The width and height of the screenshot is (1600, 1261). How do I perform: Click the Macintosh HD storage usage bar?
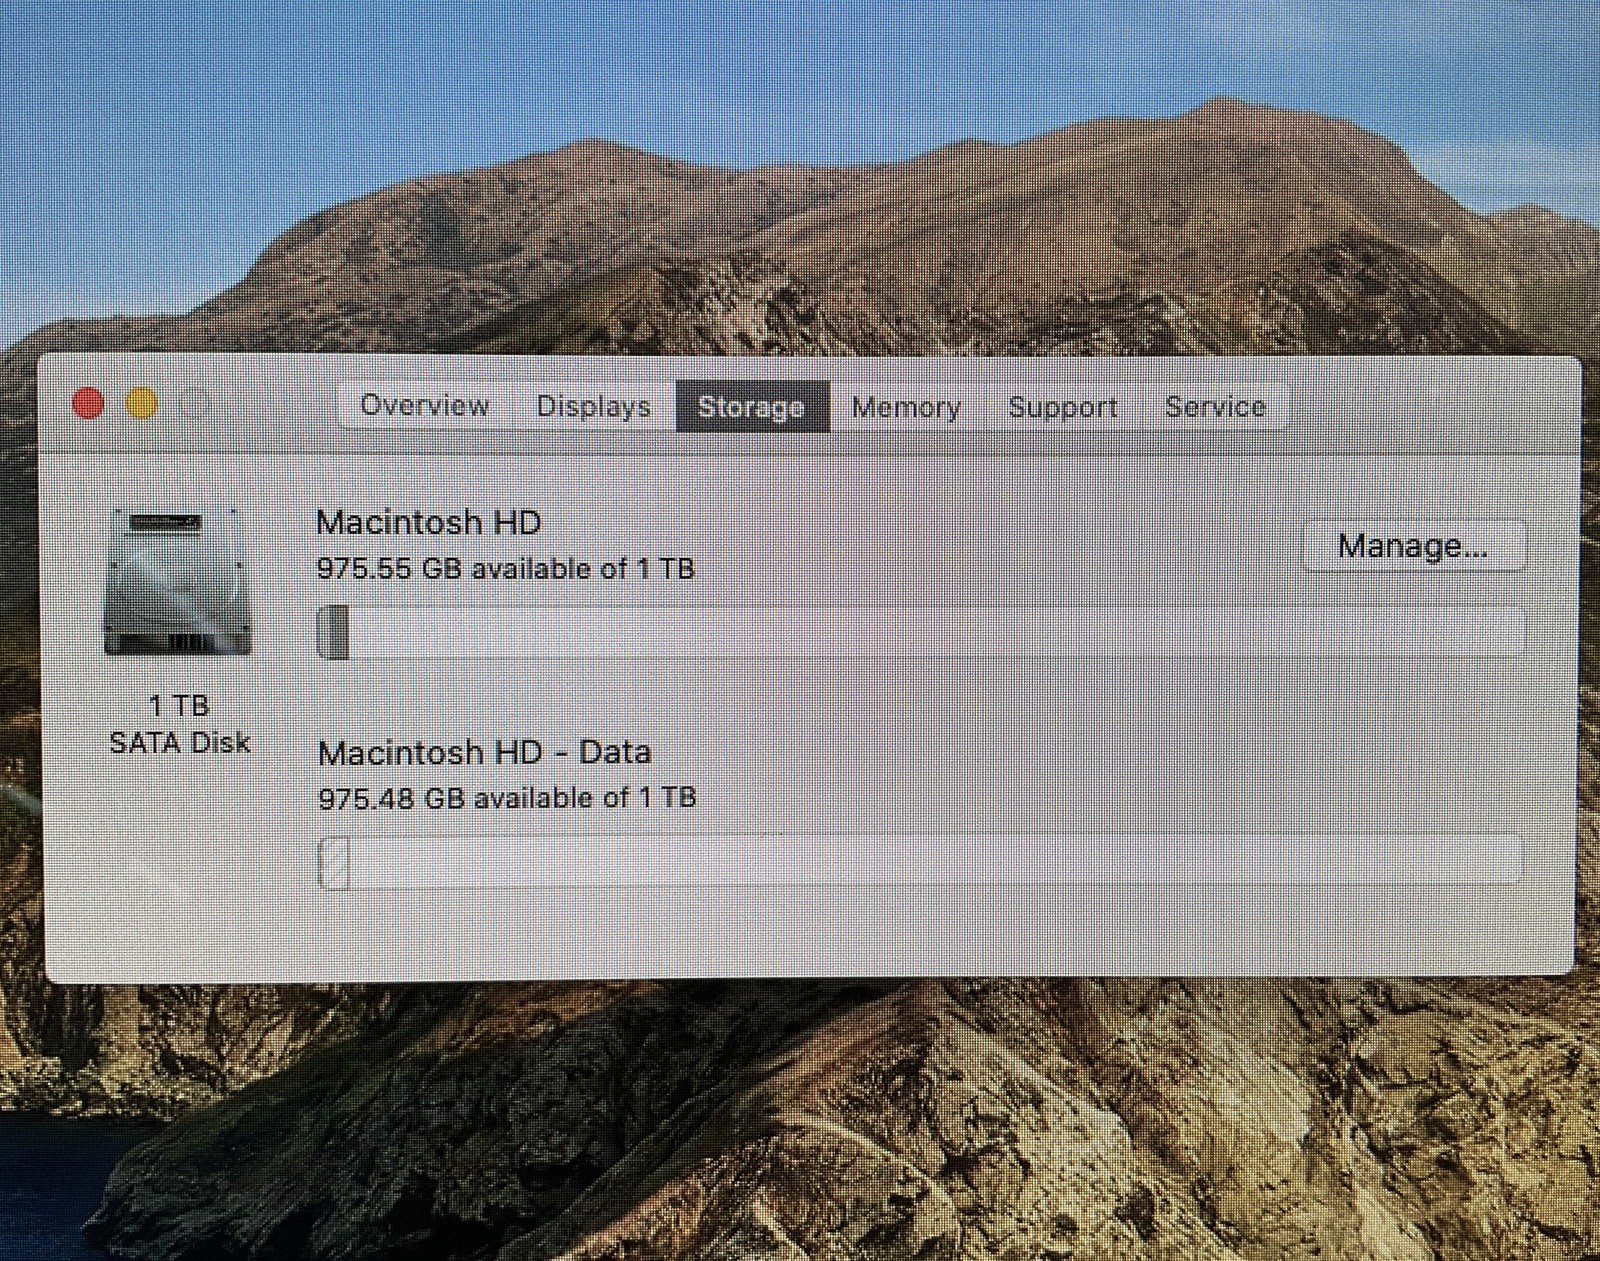pyautogui.click(x=920, y=632)
